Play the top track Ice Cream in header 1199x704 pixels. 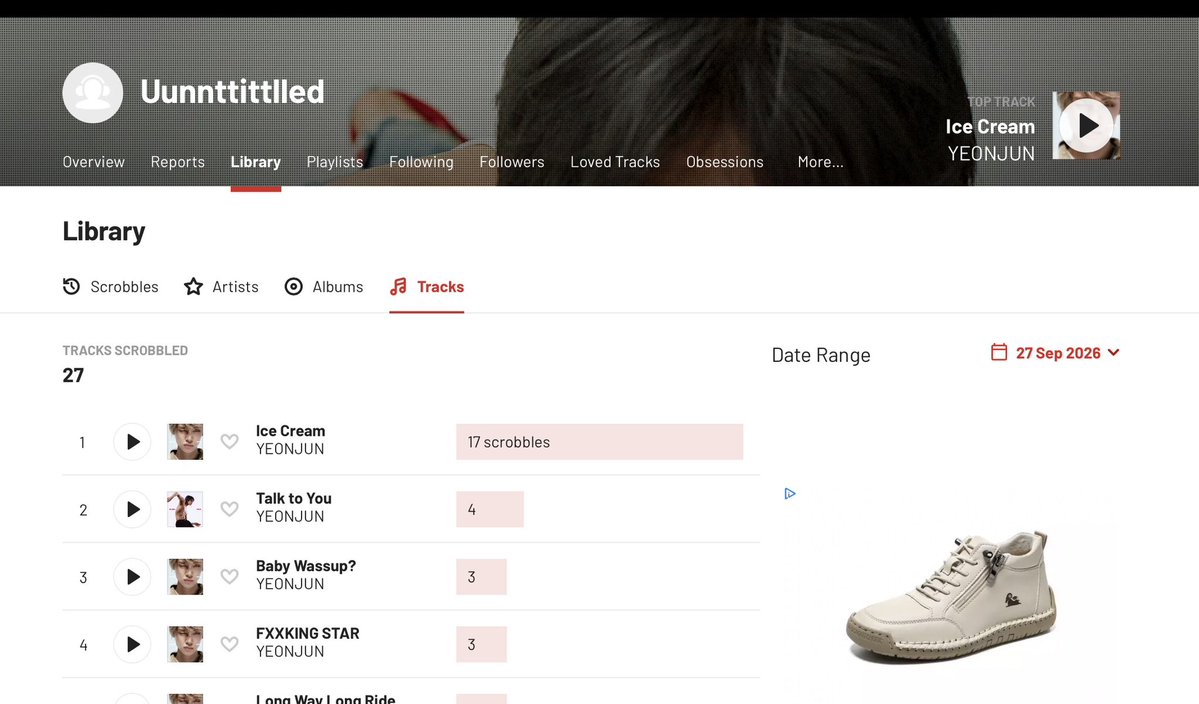[1086, 125]
